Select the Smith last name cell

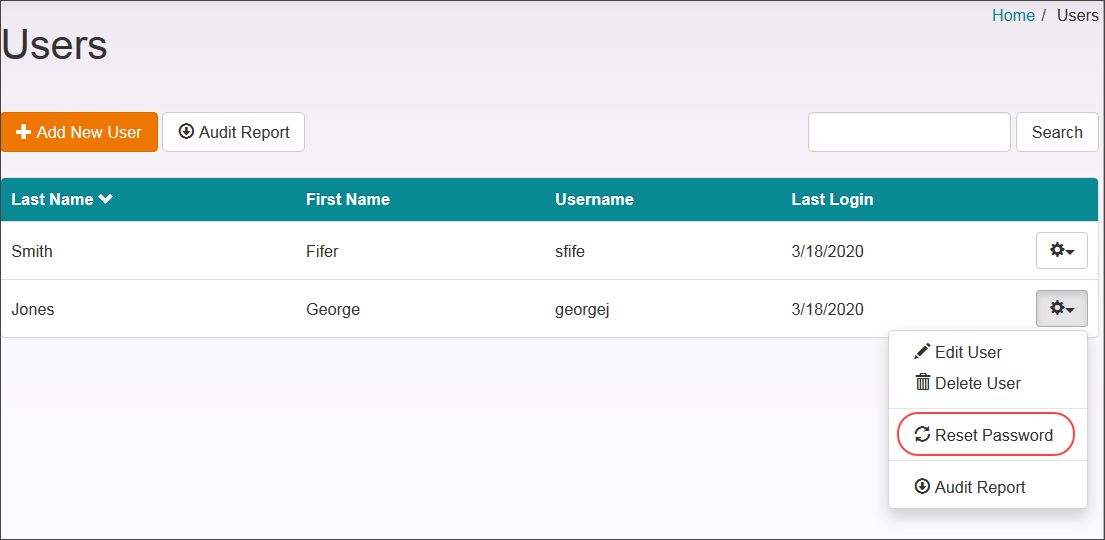point(32,251)
